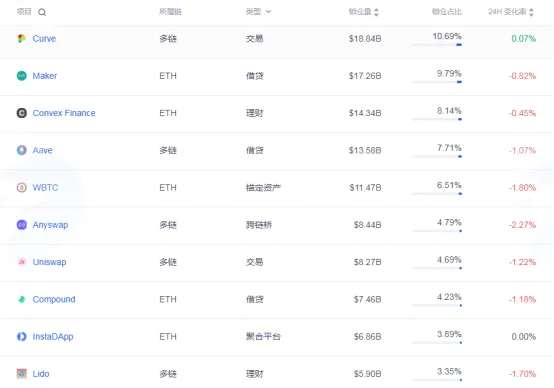Sort by 锁仓量 locked value arrows
Screen dimensions: 554x388
point(376,12)
